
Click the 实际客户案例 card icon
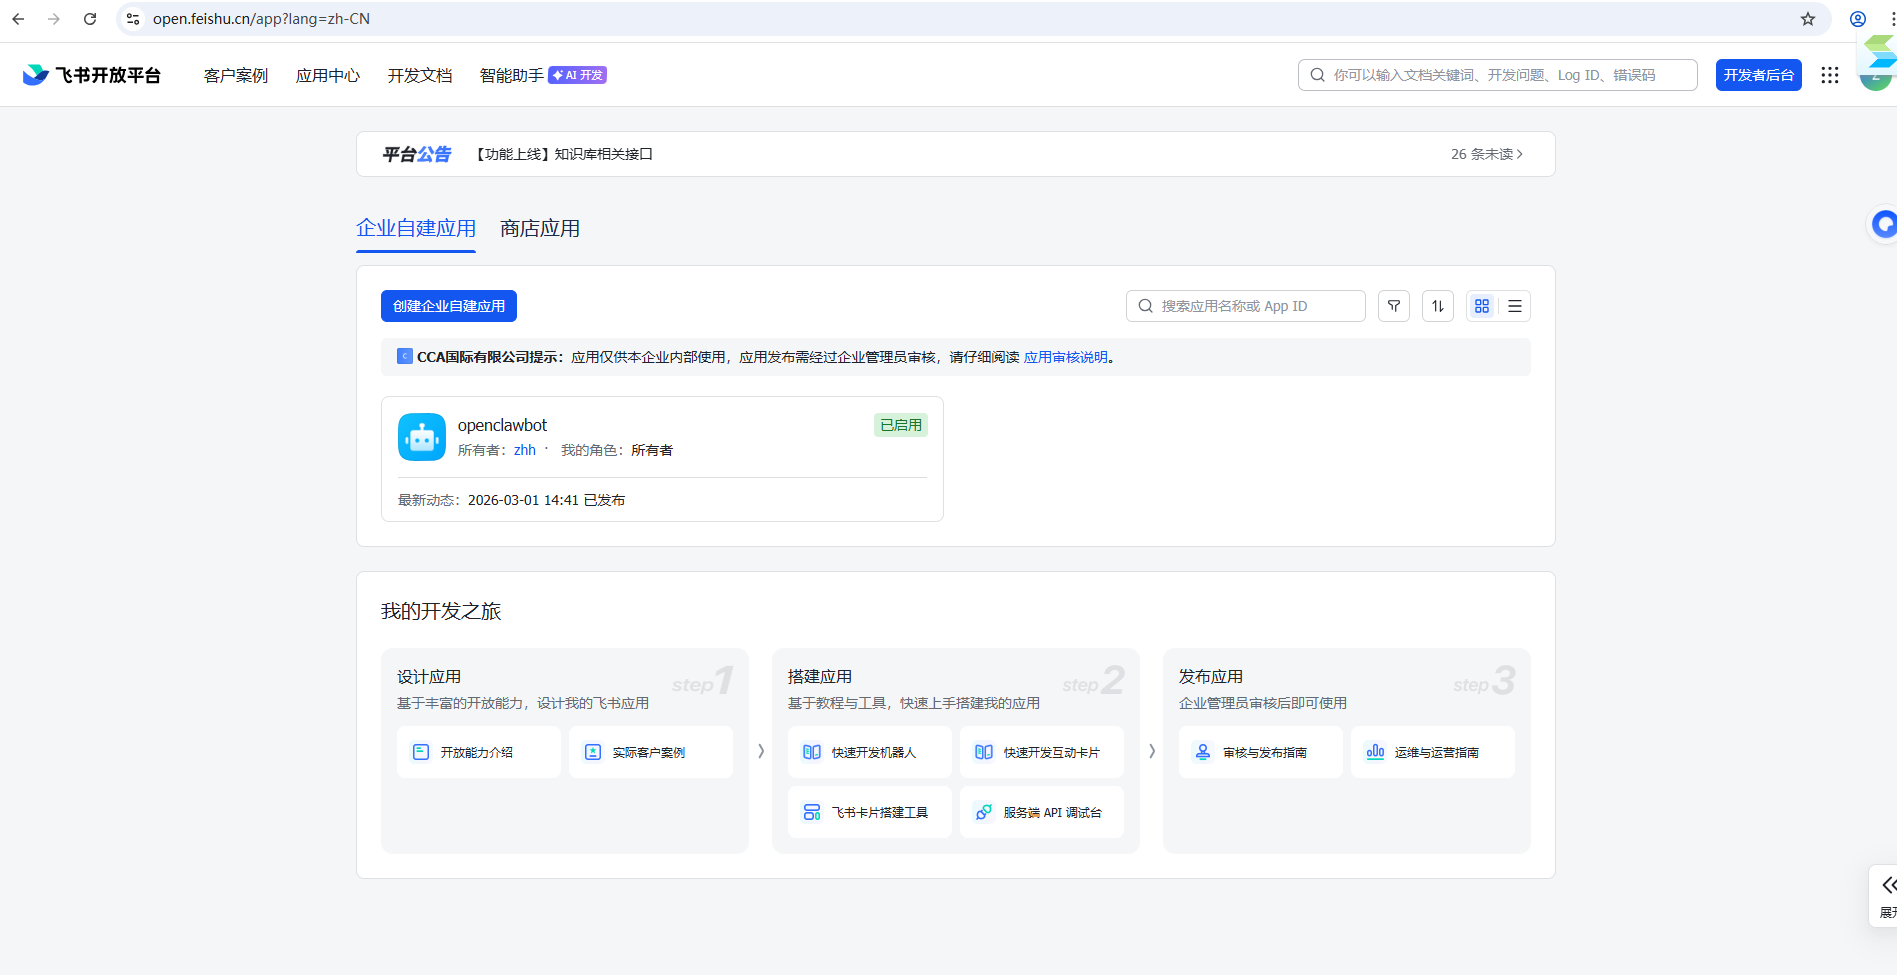(593, 752)
